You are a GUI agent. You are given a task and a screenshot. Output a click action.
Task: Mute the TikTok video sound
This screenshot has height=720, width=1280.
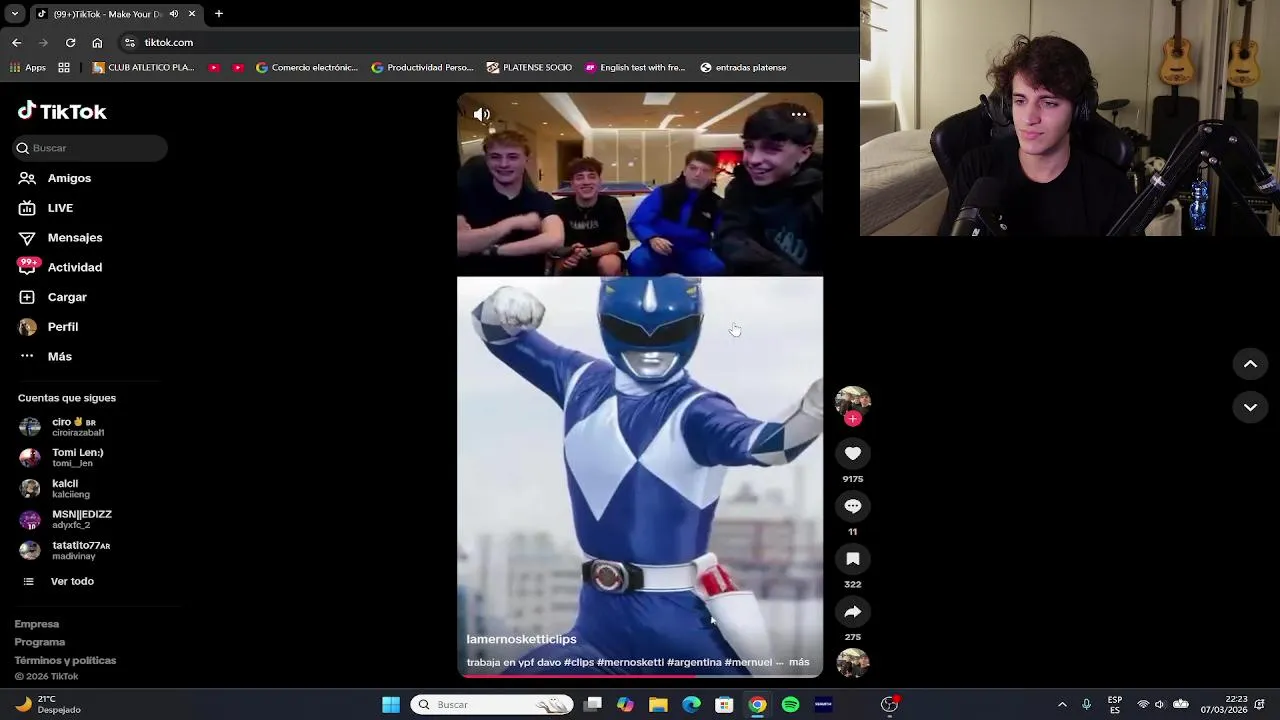pos(481,114)
